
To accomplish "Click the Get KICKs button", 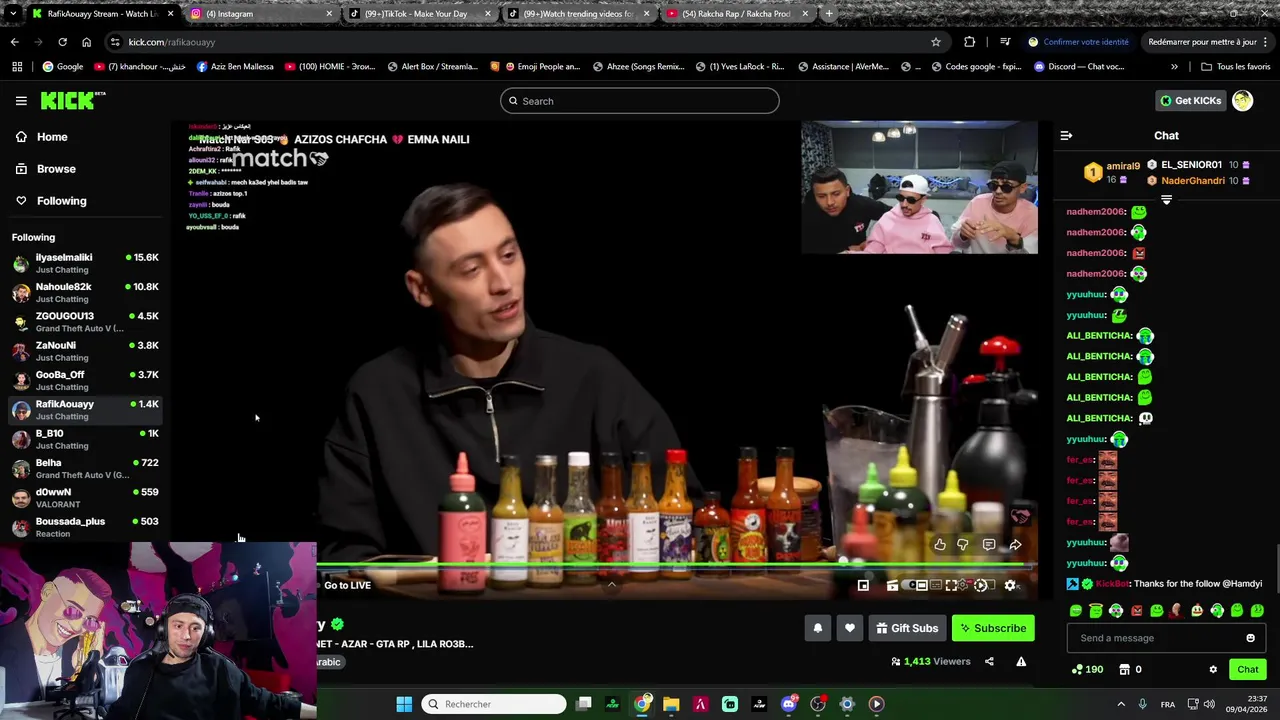I will pyautogui.click(x=1190, y=101).
